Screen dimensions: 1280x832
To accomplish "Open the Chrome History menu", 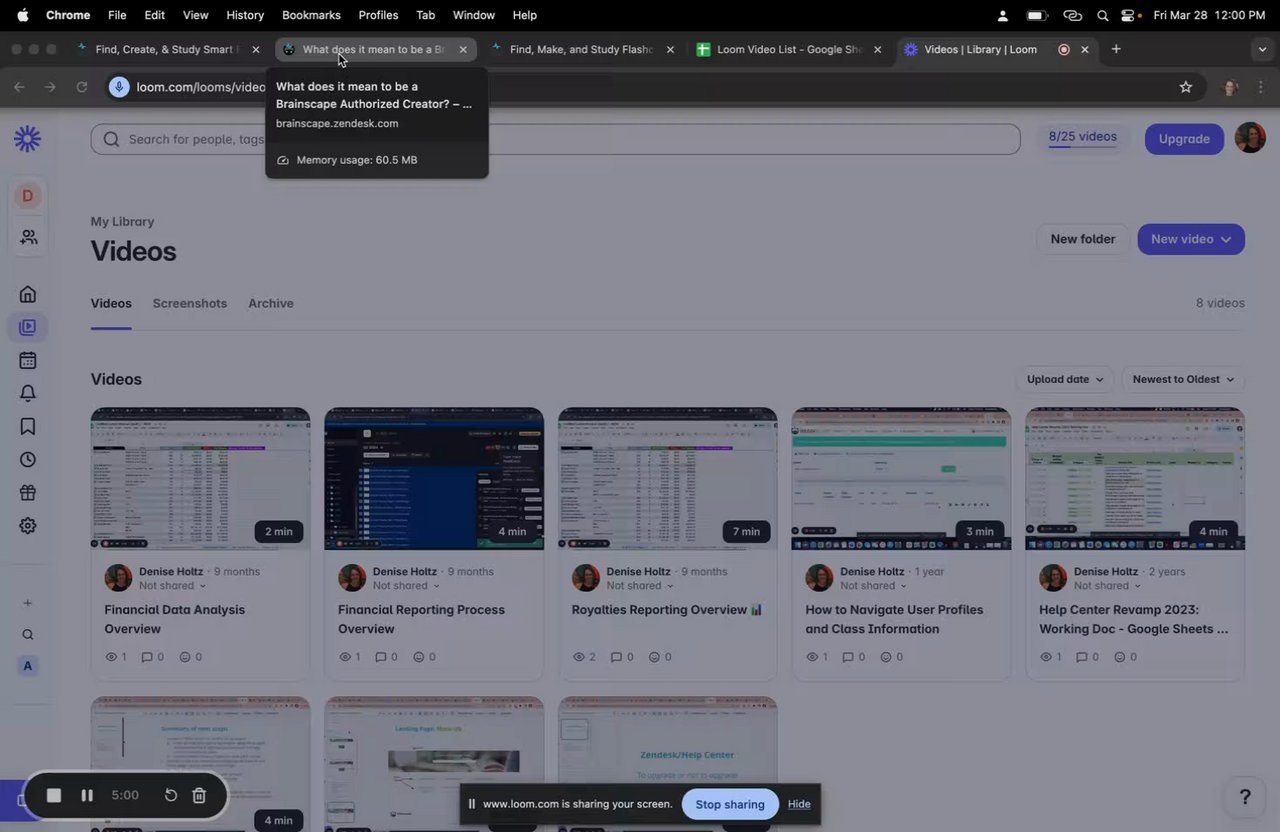I will (245, 15).
